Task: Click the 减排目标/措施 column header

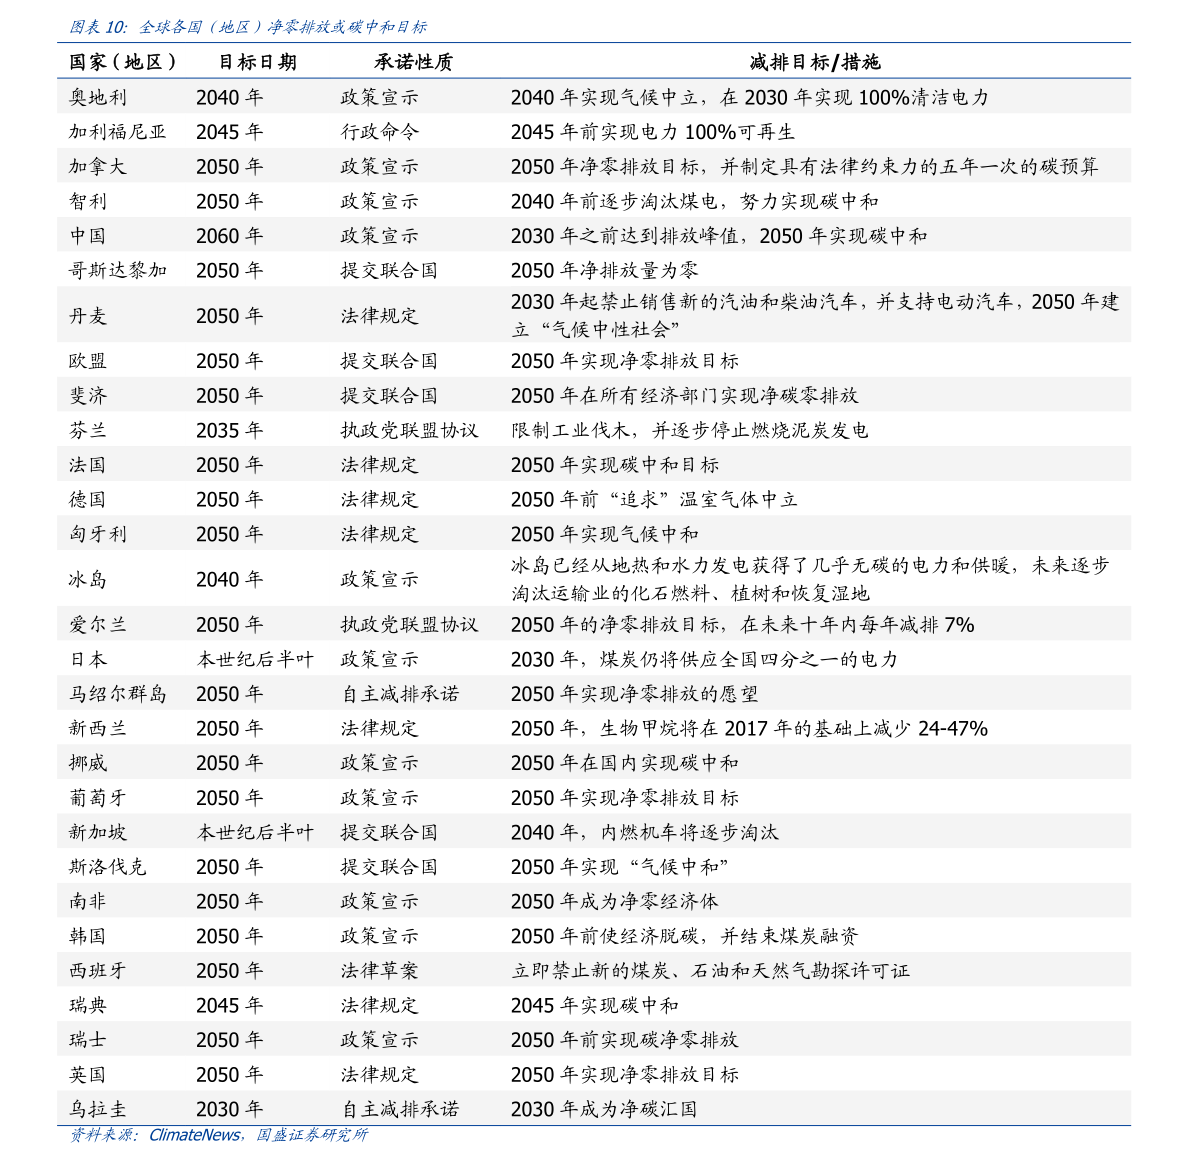Action: point(814,62)
